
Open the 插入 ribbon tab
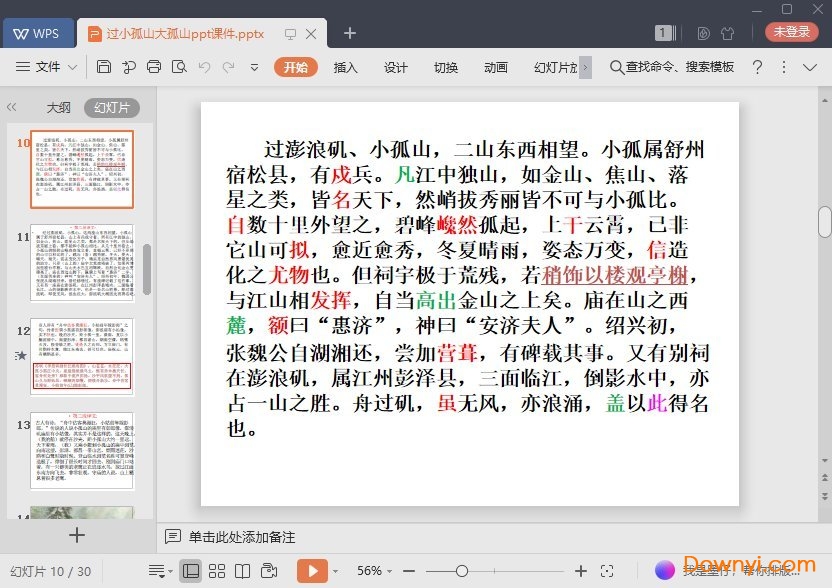pyautogui.click(x=345, y=67)
